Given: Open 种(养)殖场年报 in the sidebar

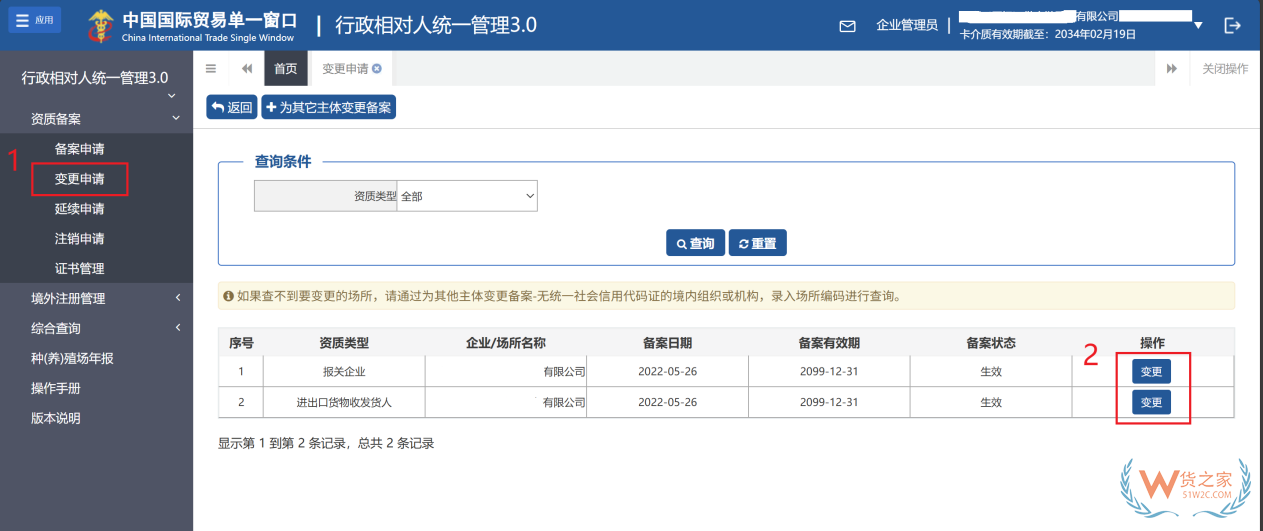Looking at the screenshot, I should (x=72, y=358).
